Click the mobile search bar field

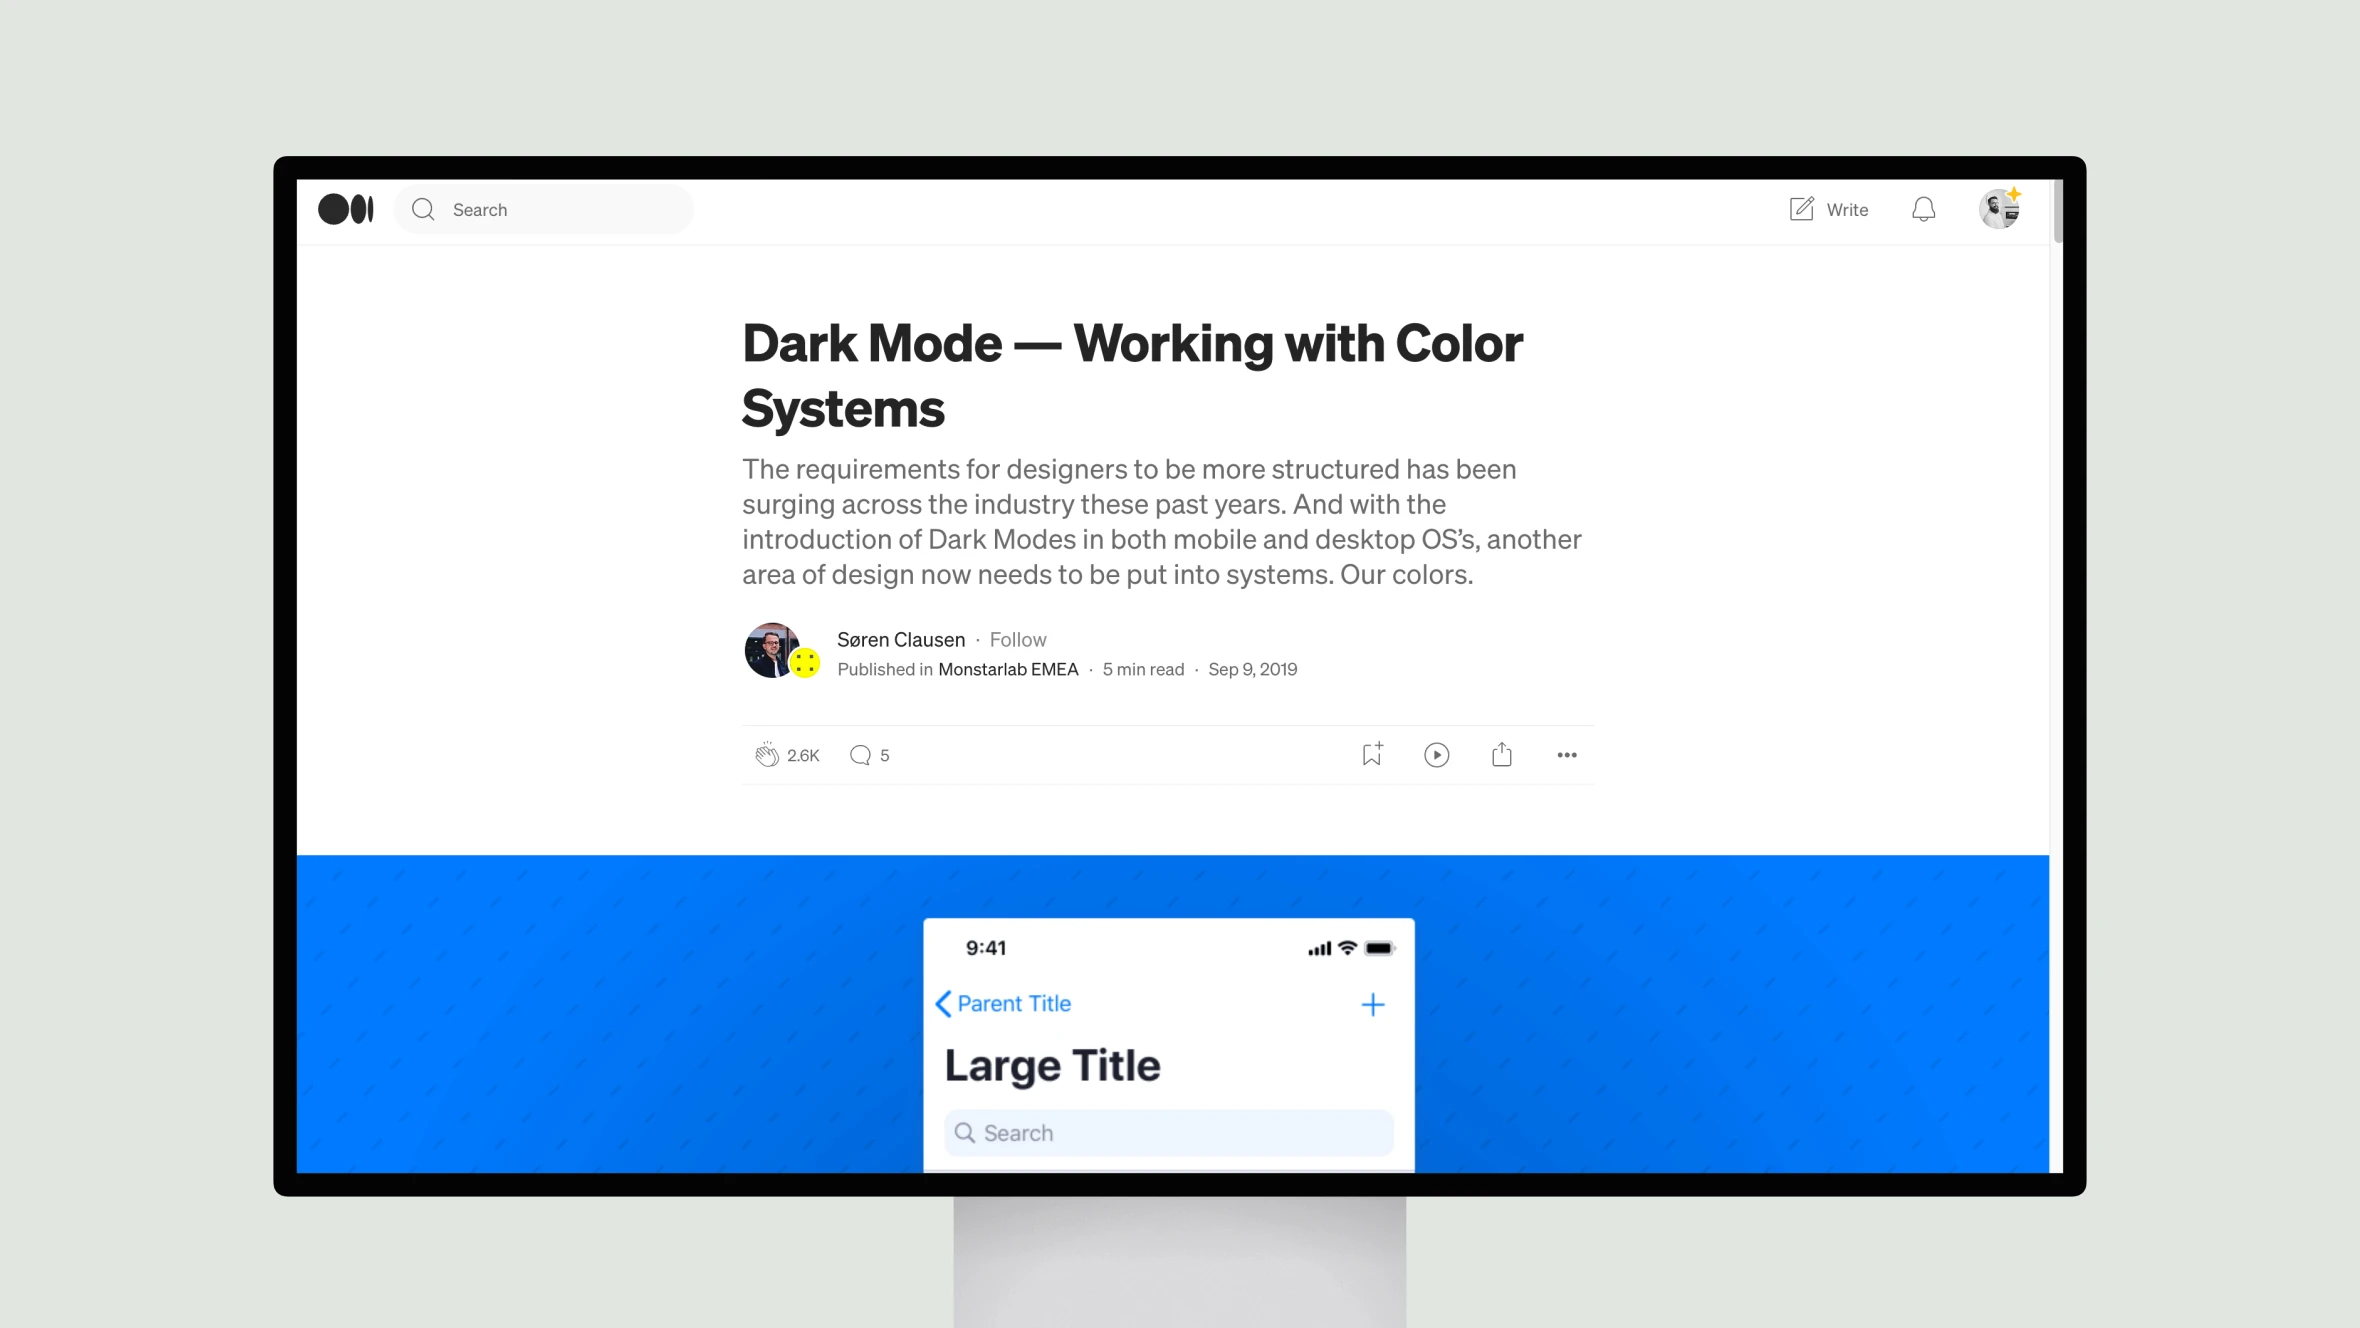click(x=1167, y=1132)
